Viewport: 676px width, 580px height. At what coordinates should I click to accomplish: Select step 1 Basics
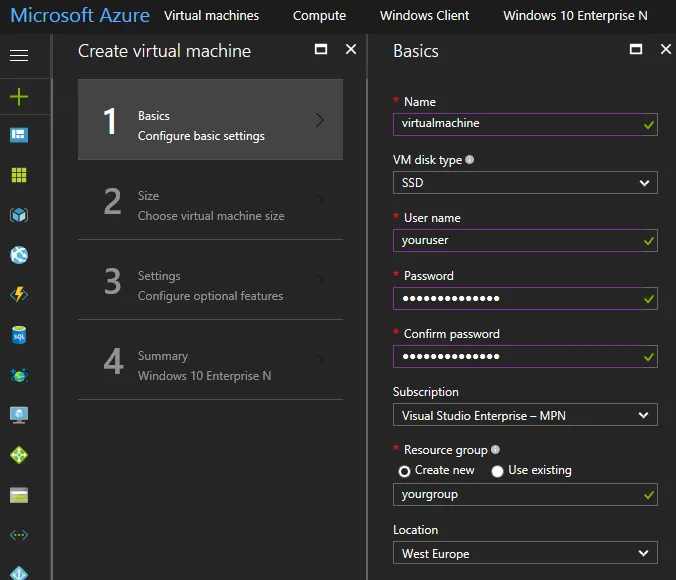click(x=210, y=119)
